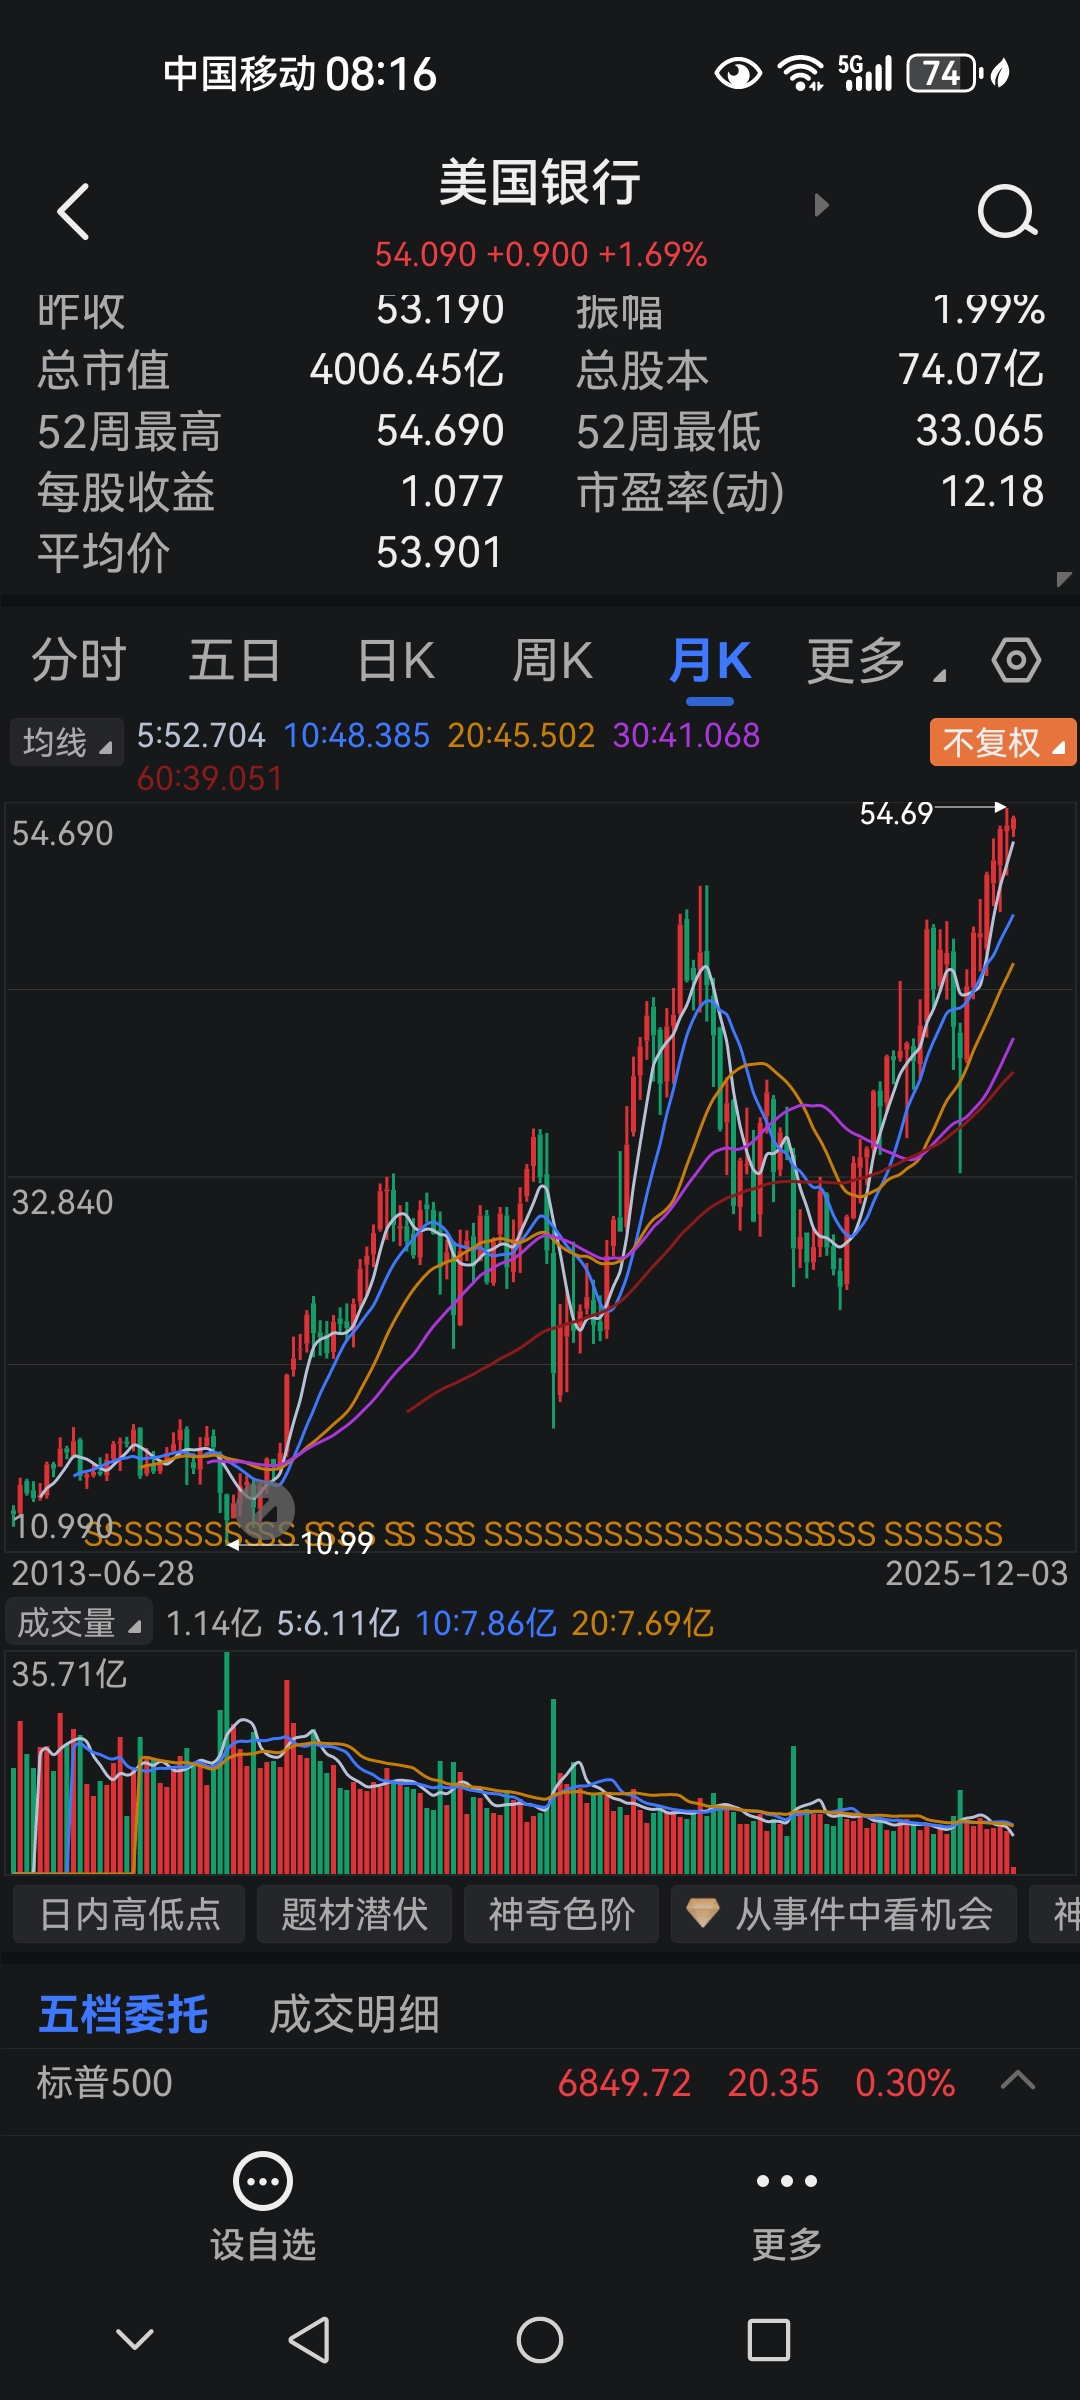Tap the 5:52.704 moving average value

coord(201,736)
